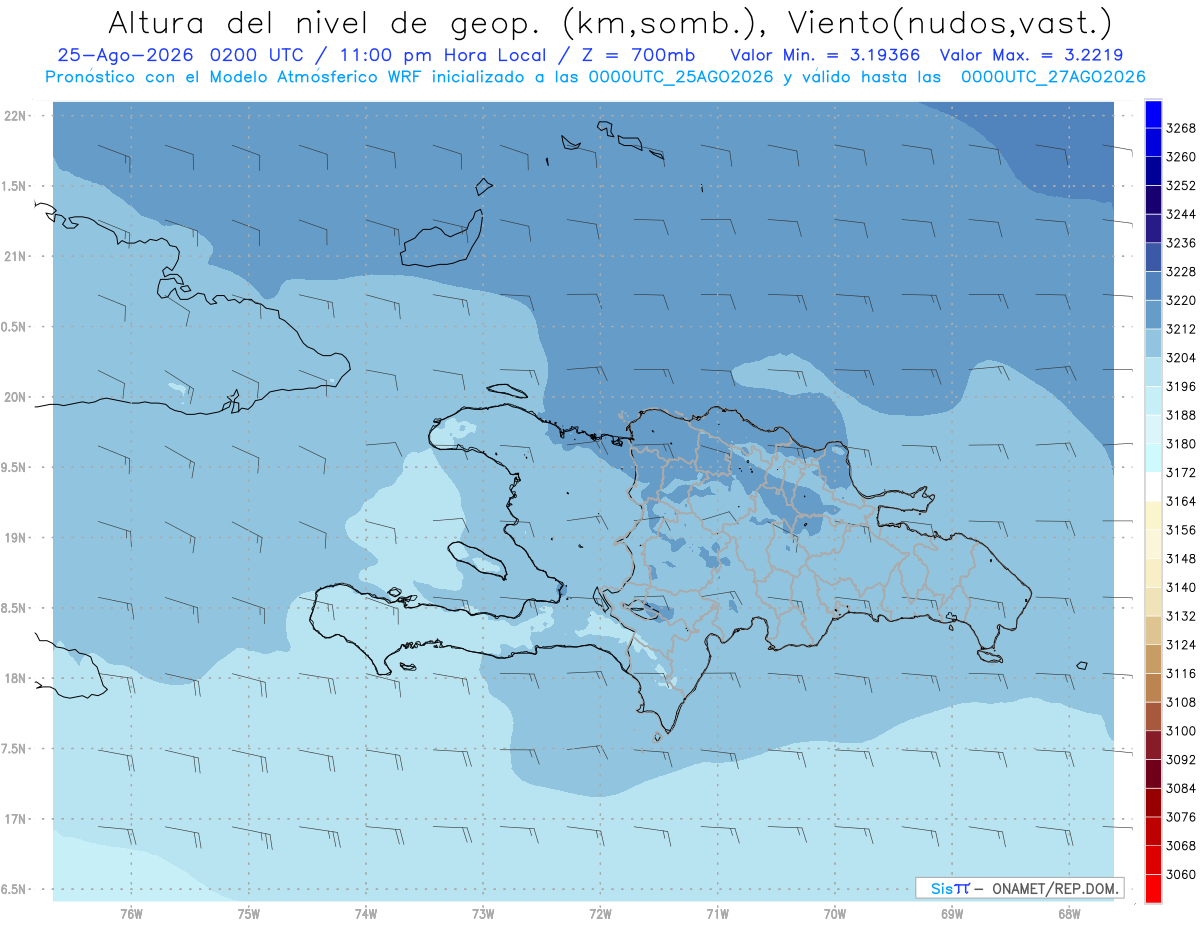Viewport: 1200px width, 927px height.
Task: Click the 9.5N latitude label
Action: pyautogui.click(x=14, y=468)
